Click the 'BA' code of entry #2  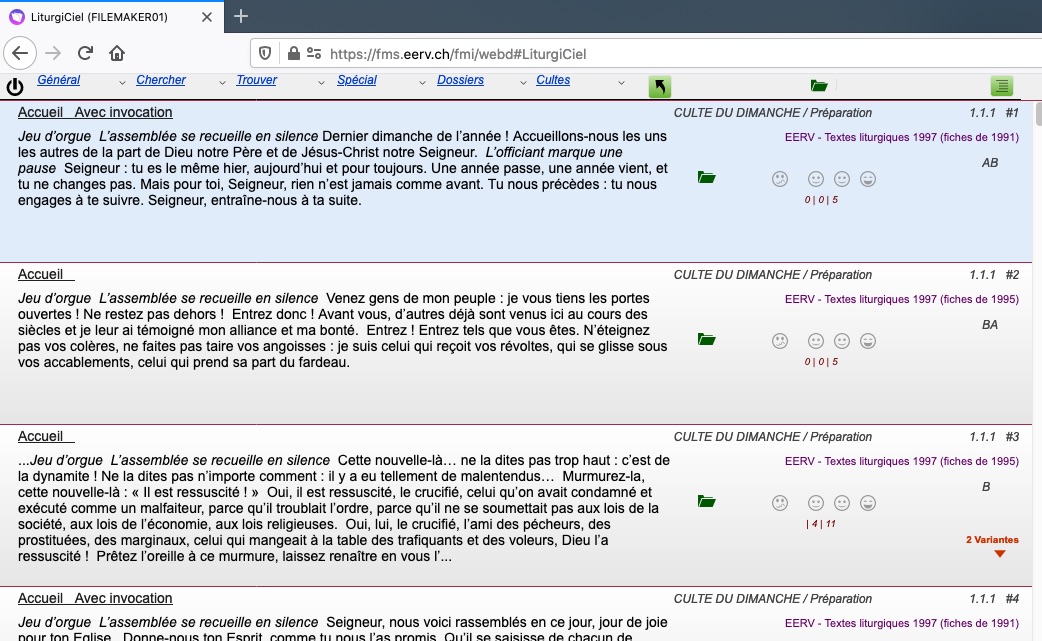pos(990,325)
